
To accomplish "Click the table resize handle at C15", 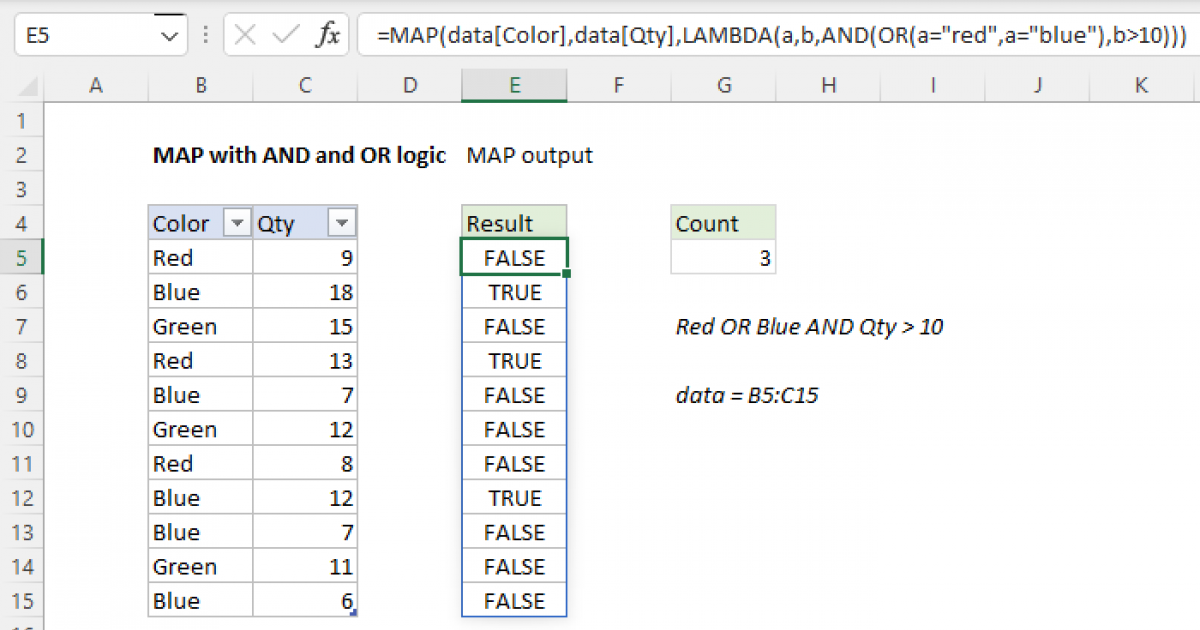I will pos(353,612).
